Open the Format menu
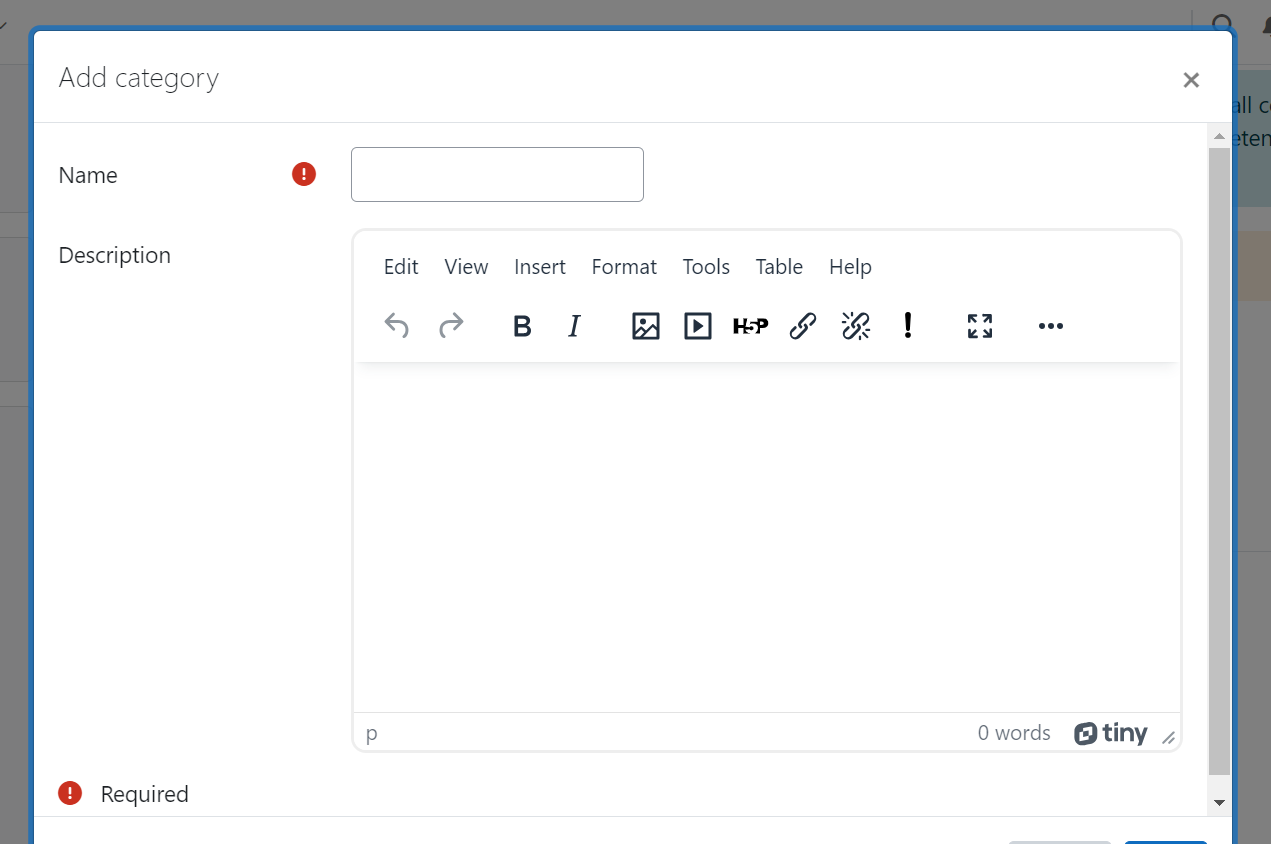This screenshot has width=1271, height=844. [x=624, y=267]
